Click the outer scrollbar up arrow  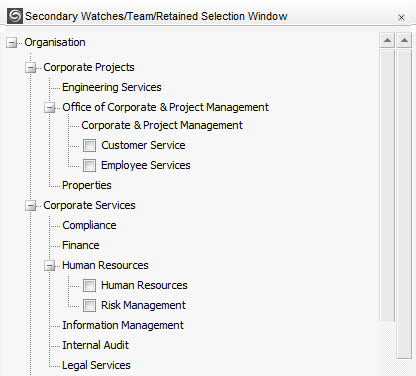pos(404,41)
